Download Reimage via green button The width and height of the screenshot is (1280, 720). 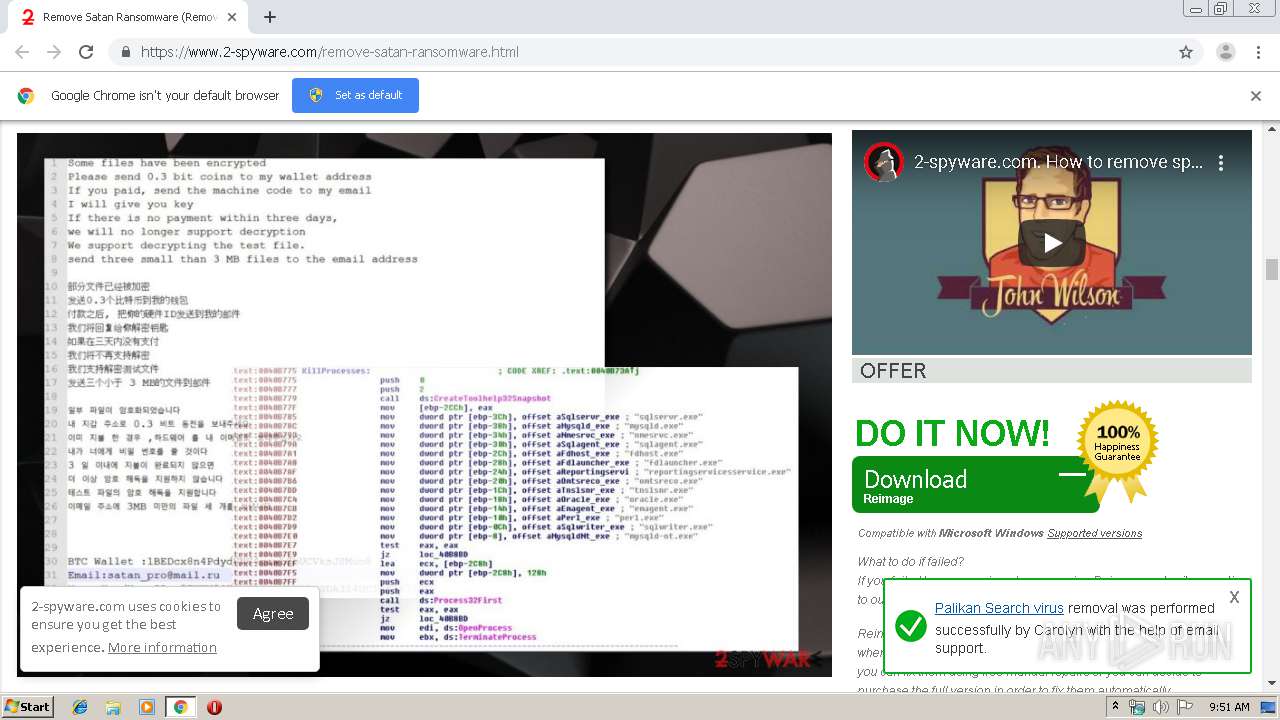tap(975, 485)
